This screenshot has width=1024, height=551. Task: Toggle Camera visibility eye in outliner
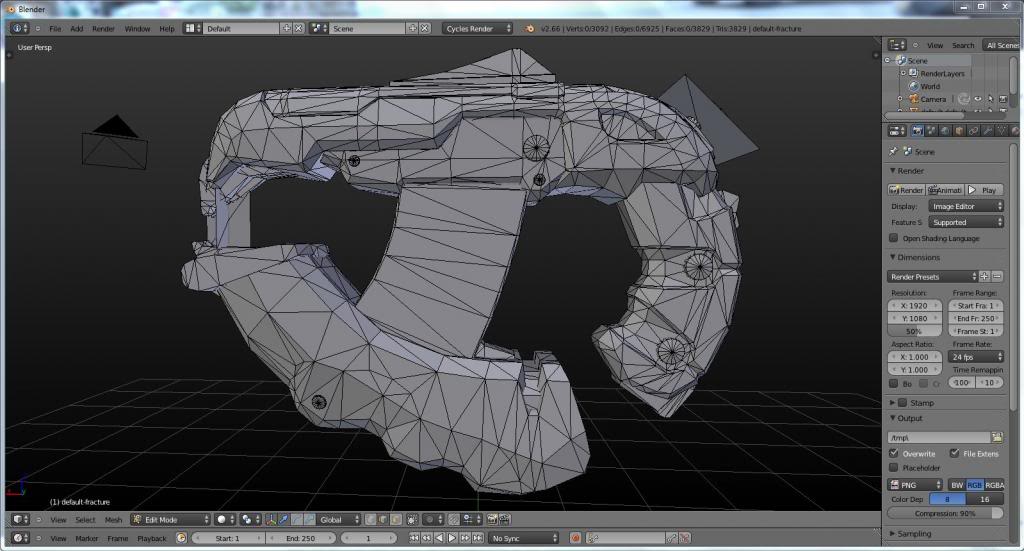tap(978, 99)
